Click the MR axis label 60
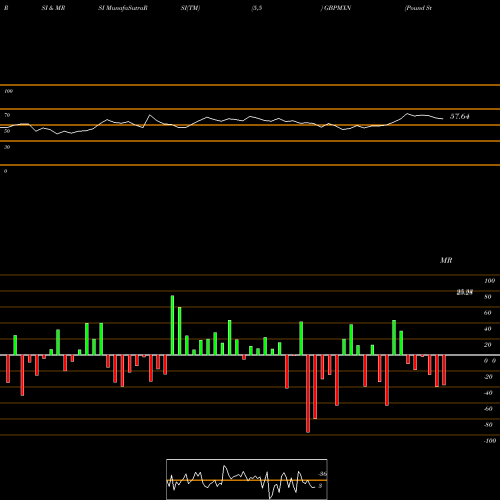 tap(487, 313)
